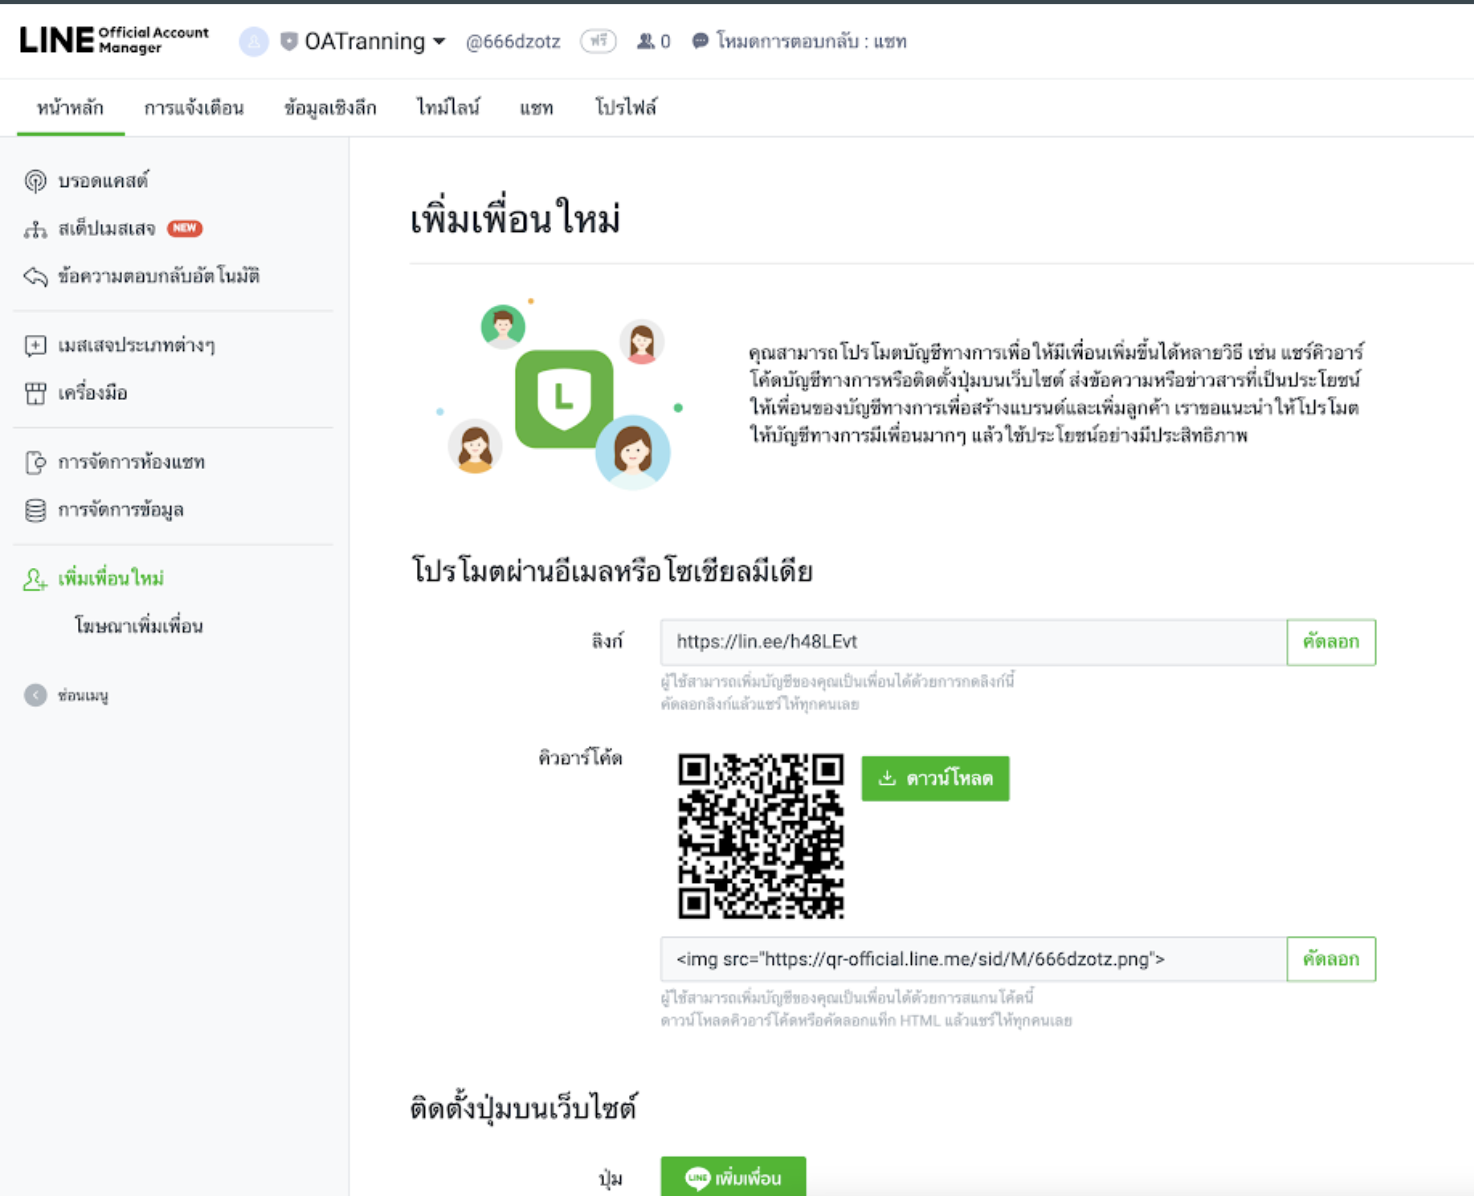Click the https://lin.ee/h48LEvt link field
Screen dimensions: 1474x1196
pyautogui.click(x=973, y=642)
